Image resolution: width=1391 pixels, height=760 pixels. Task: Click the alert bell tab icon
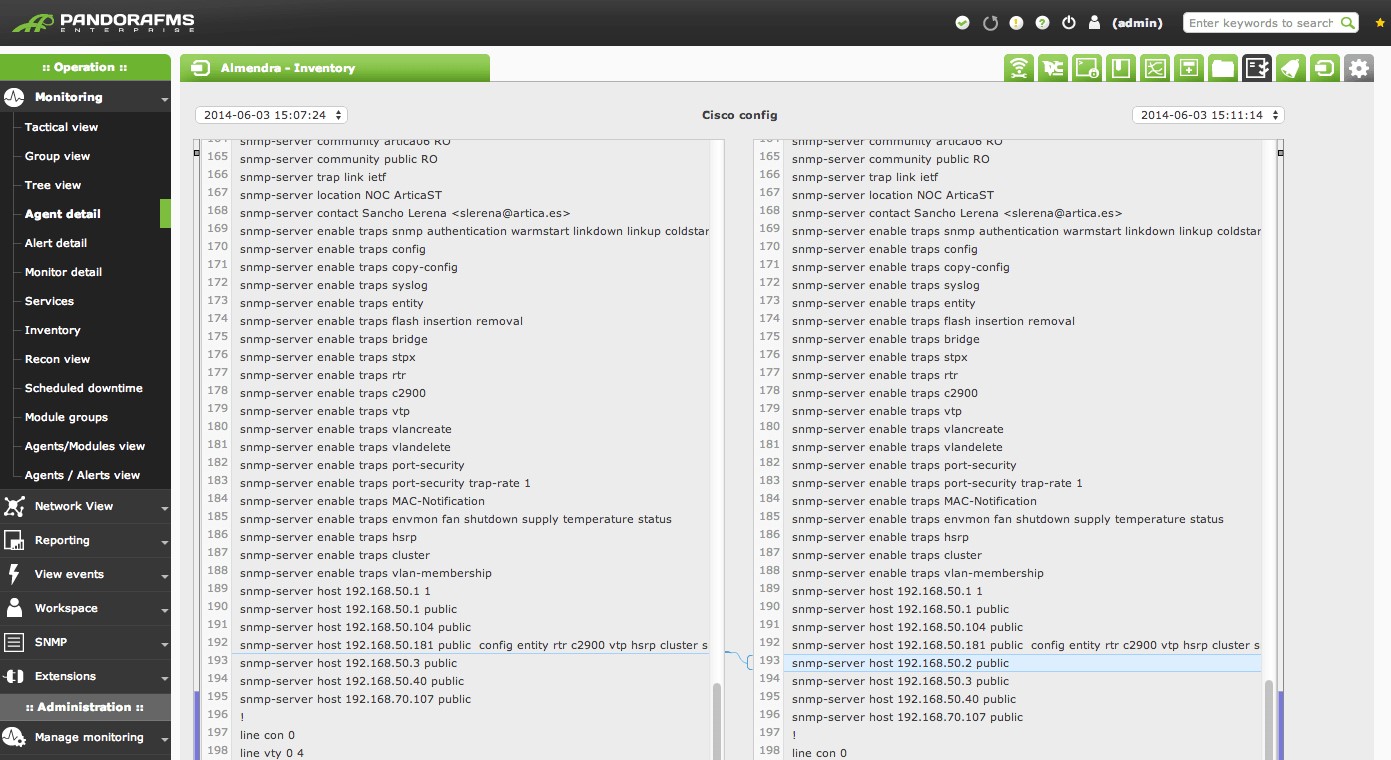click(1290, 68)
